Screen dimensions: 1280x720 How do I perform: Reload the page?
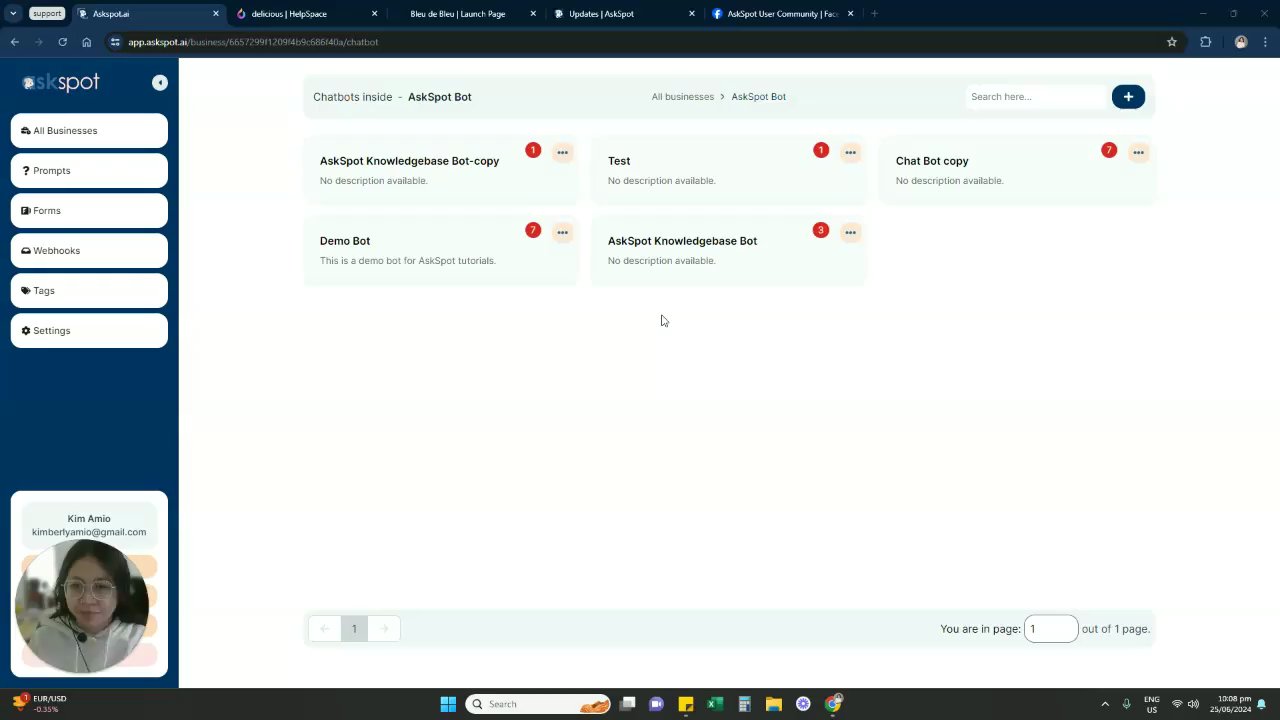pyautogui.click(x=62, y=42)
